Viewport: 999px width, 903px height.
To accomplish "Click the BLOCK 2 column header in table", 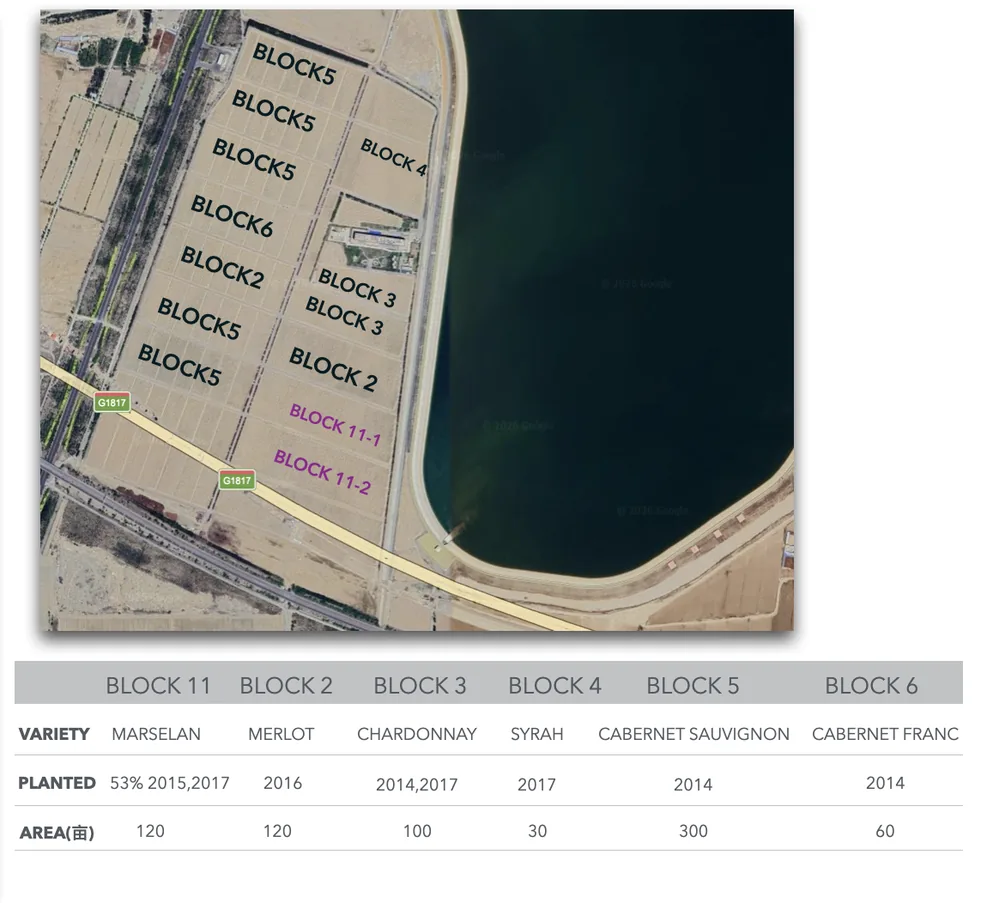I will [286, 686].
